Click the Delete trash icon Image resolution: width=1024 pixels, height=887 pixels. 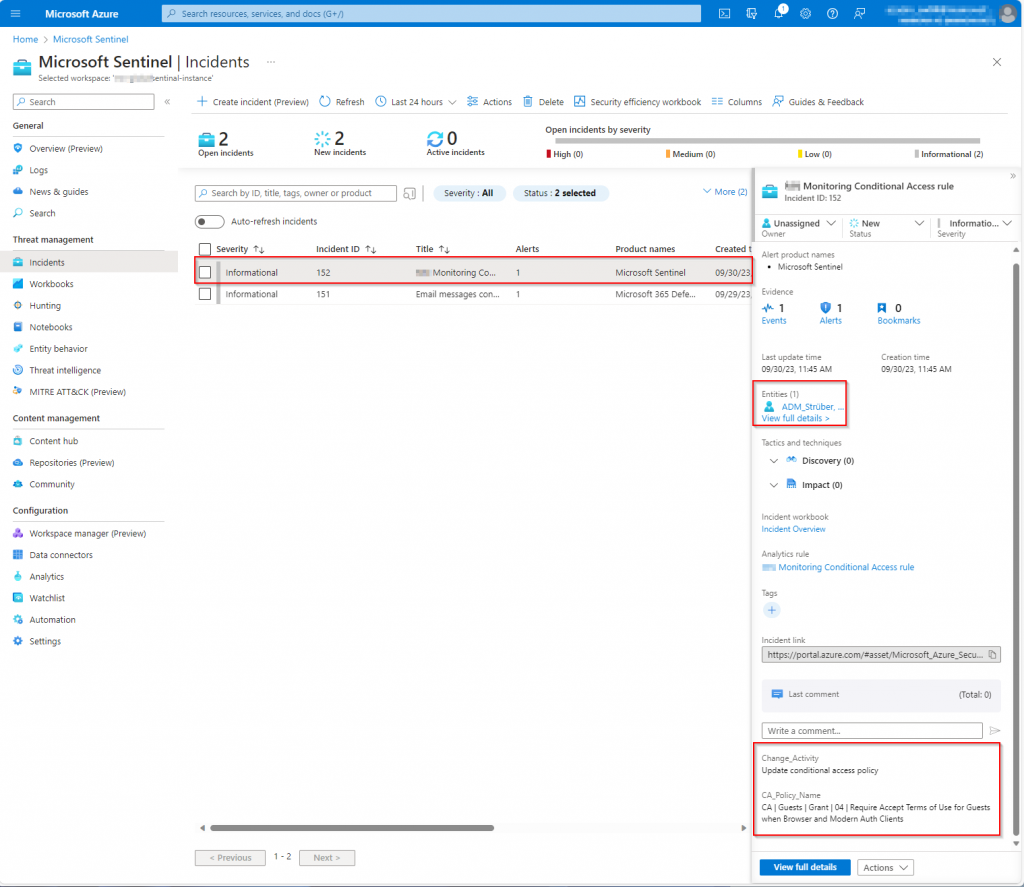[x=528, y=102]
